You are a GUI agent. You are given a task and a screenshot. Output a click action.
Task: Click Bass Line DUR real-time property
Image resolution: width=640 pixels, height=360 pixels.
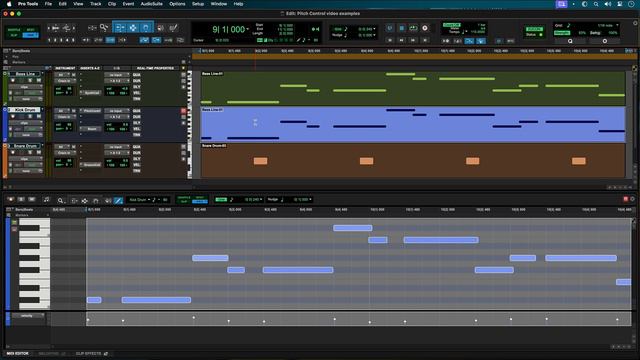(x=137, y=81)
